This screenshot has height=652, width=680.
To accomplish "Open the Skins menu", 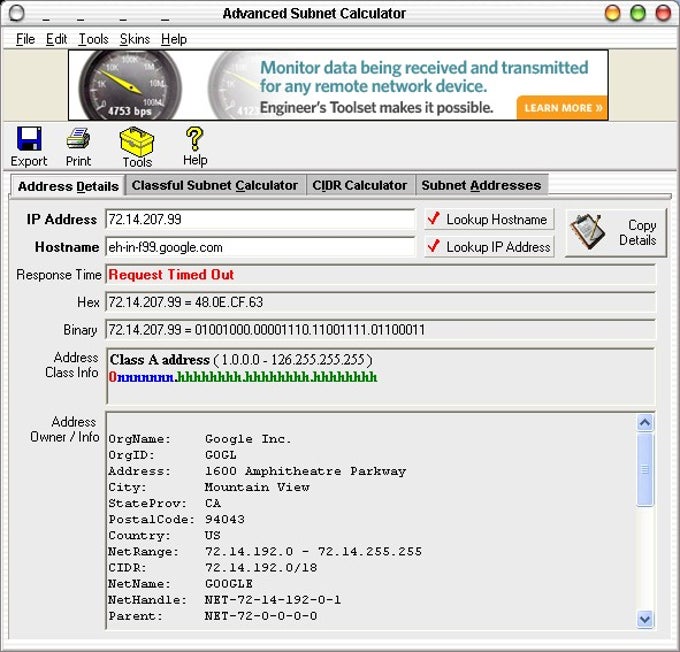I will tap(135, 39).
